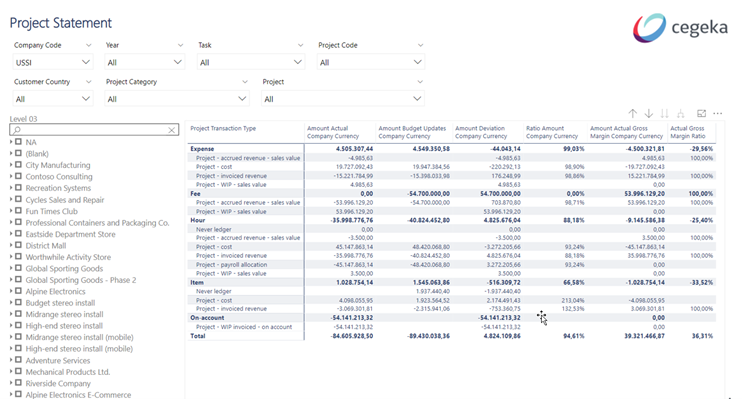Image resolution: width=742 pixels, height=399 pixels.
Task: Go to next level in hierarchy icon
Action: coord(664,114)
